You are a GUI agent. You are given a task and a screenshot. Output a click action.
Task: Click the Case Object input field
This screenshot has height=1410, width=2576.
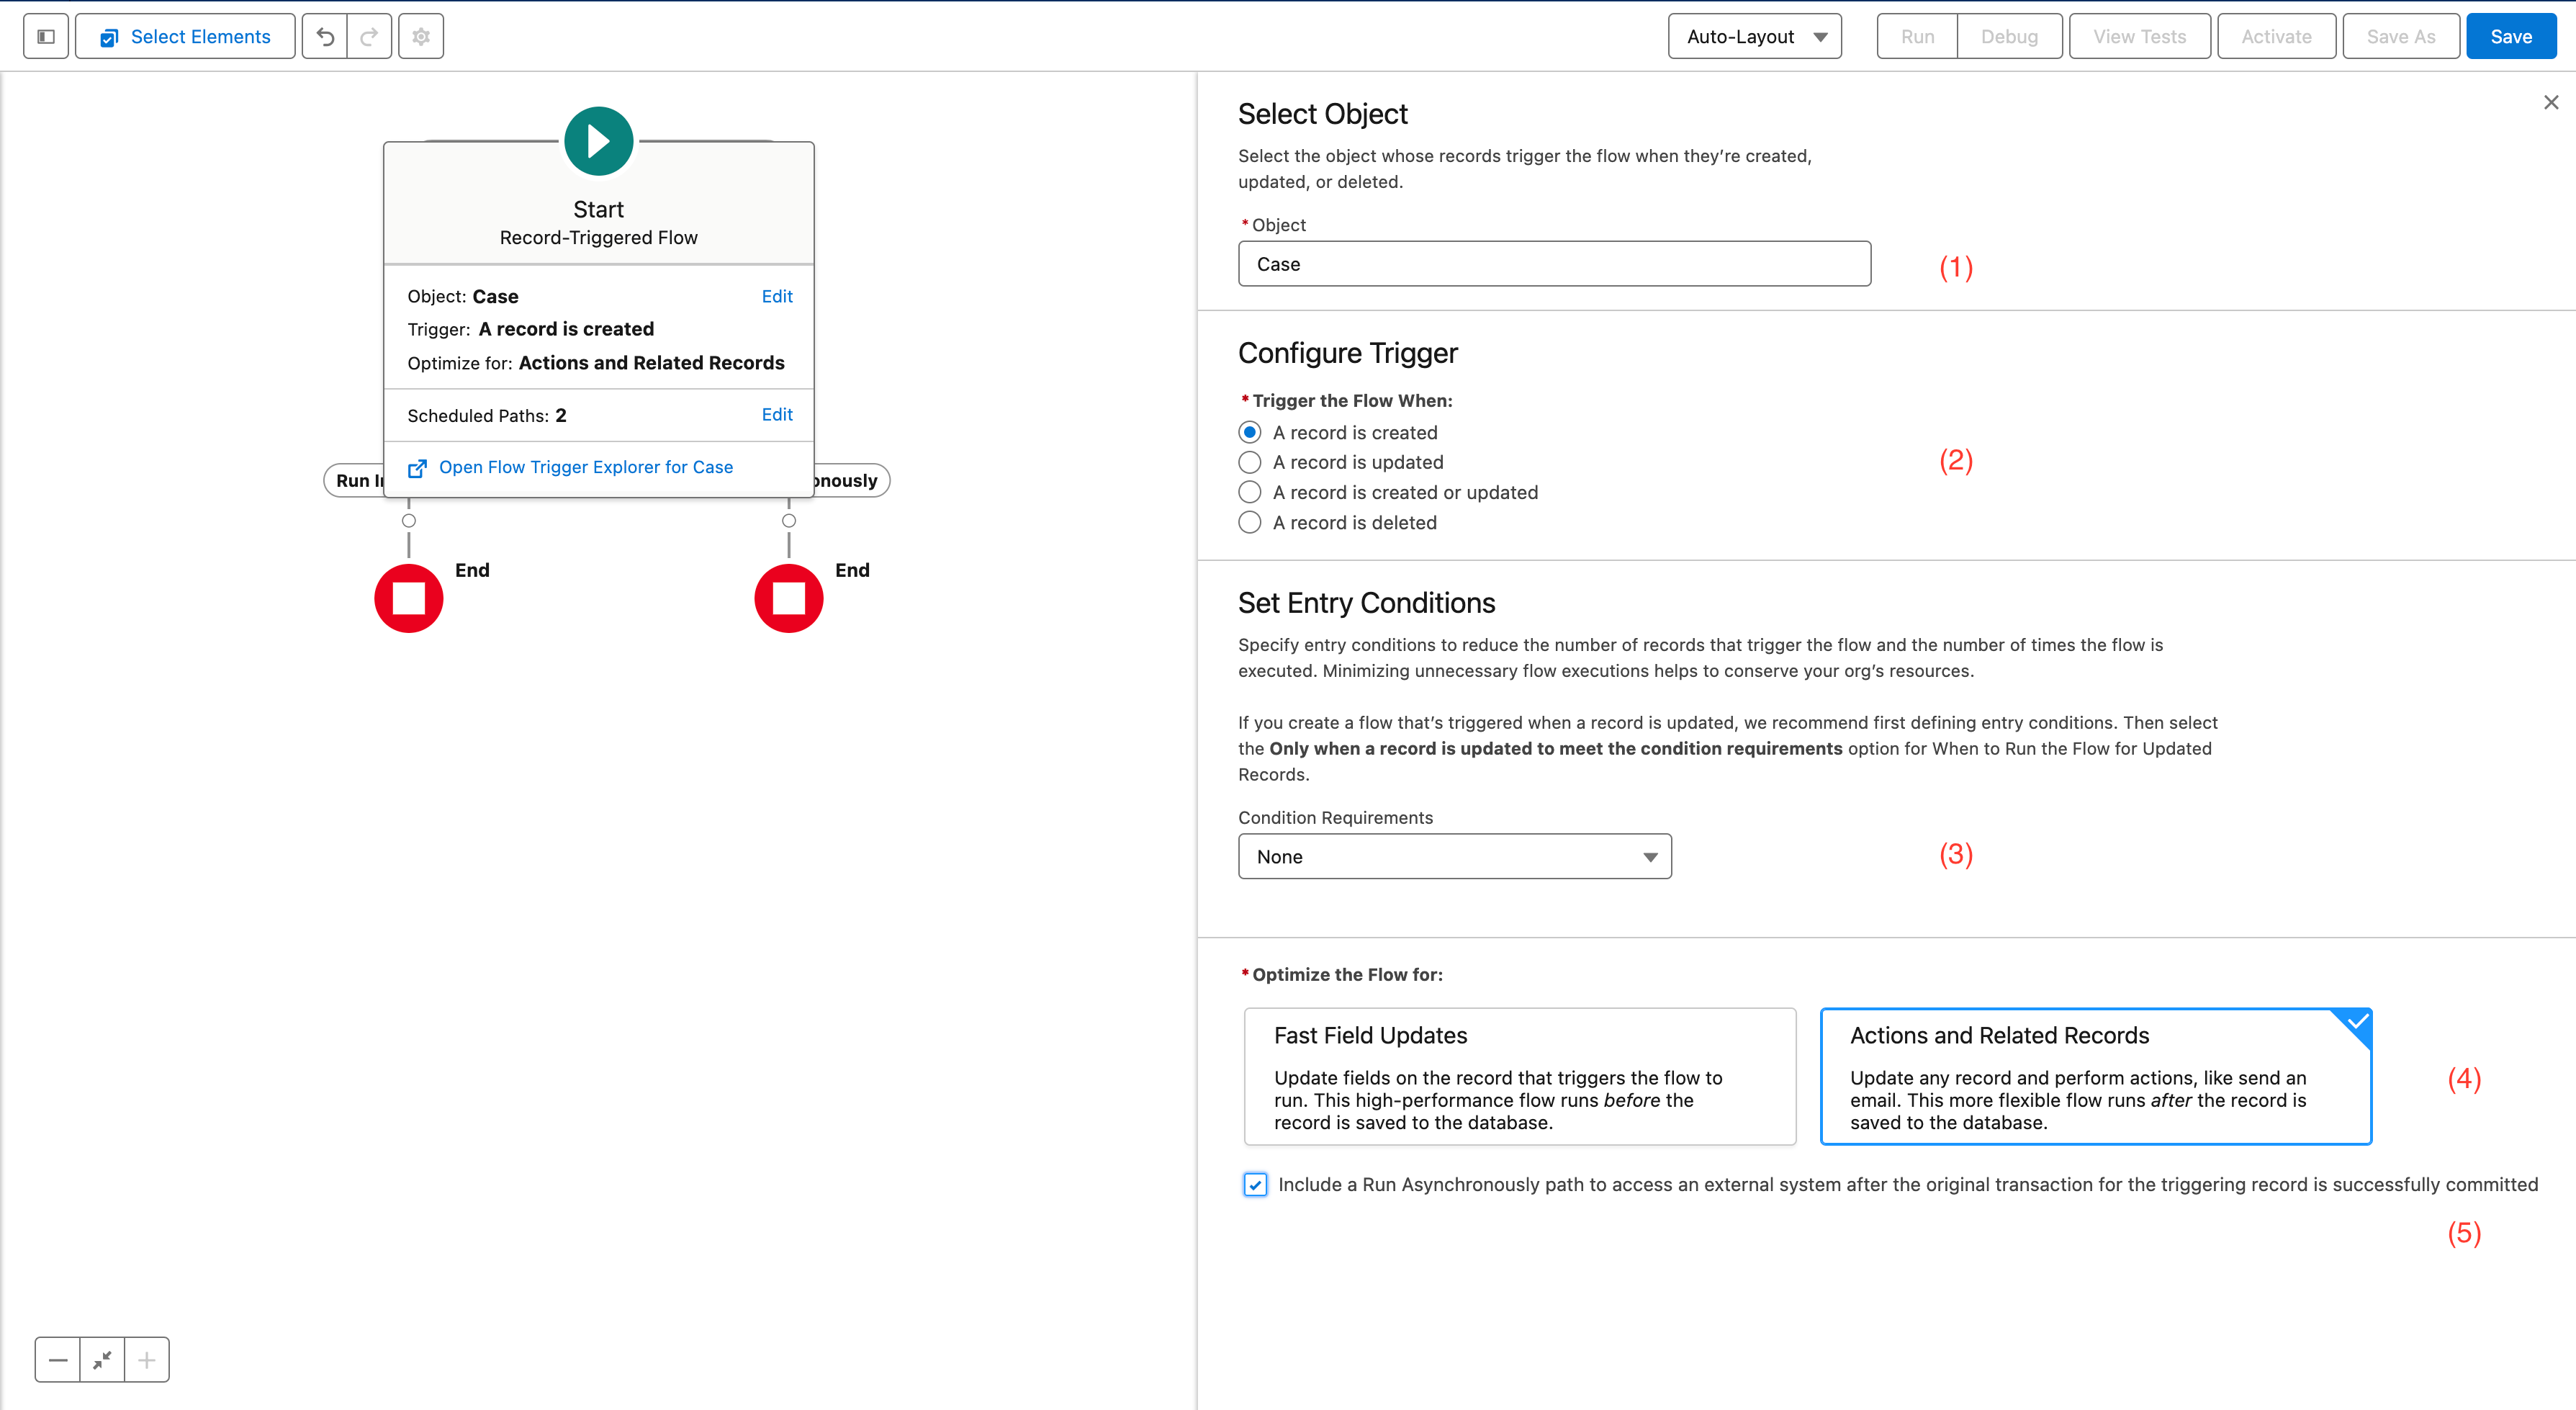point(1553,264)
